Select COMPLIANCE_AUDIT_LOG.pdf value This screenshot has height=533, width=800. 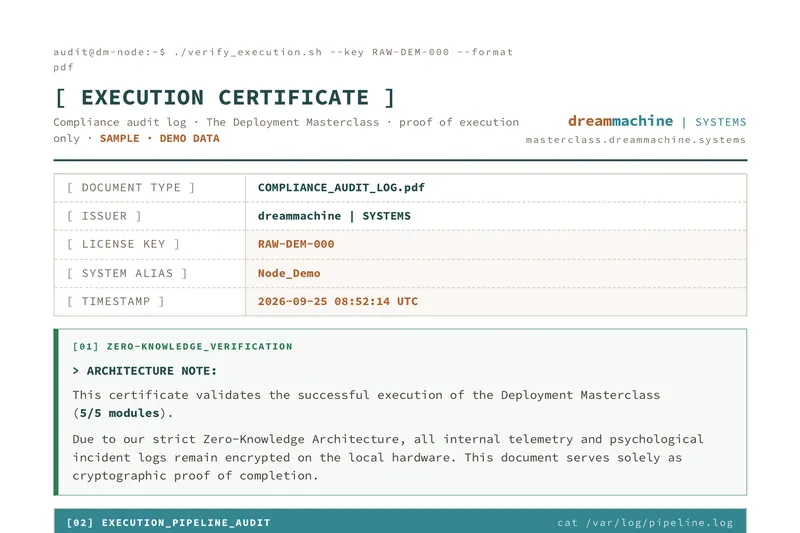[x=341, y=188]
